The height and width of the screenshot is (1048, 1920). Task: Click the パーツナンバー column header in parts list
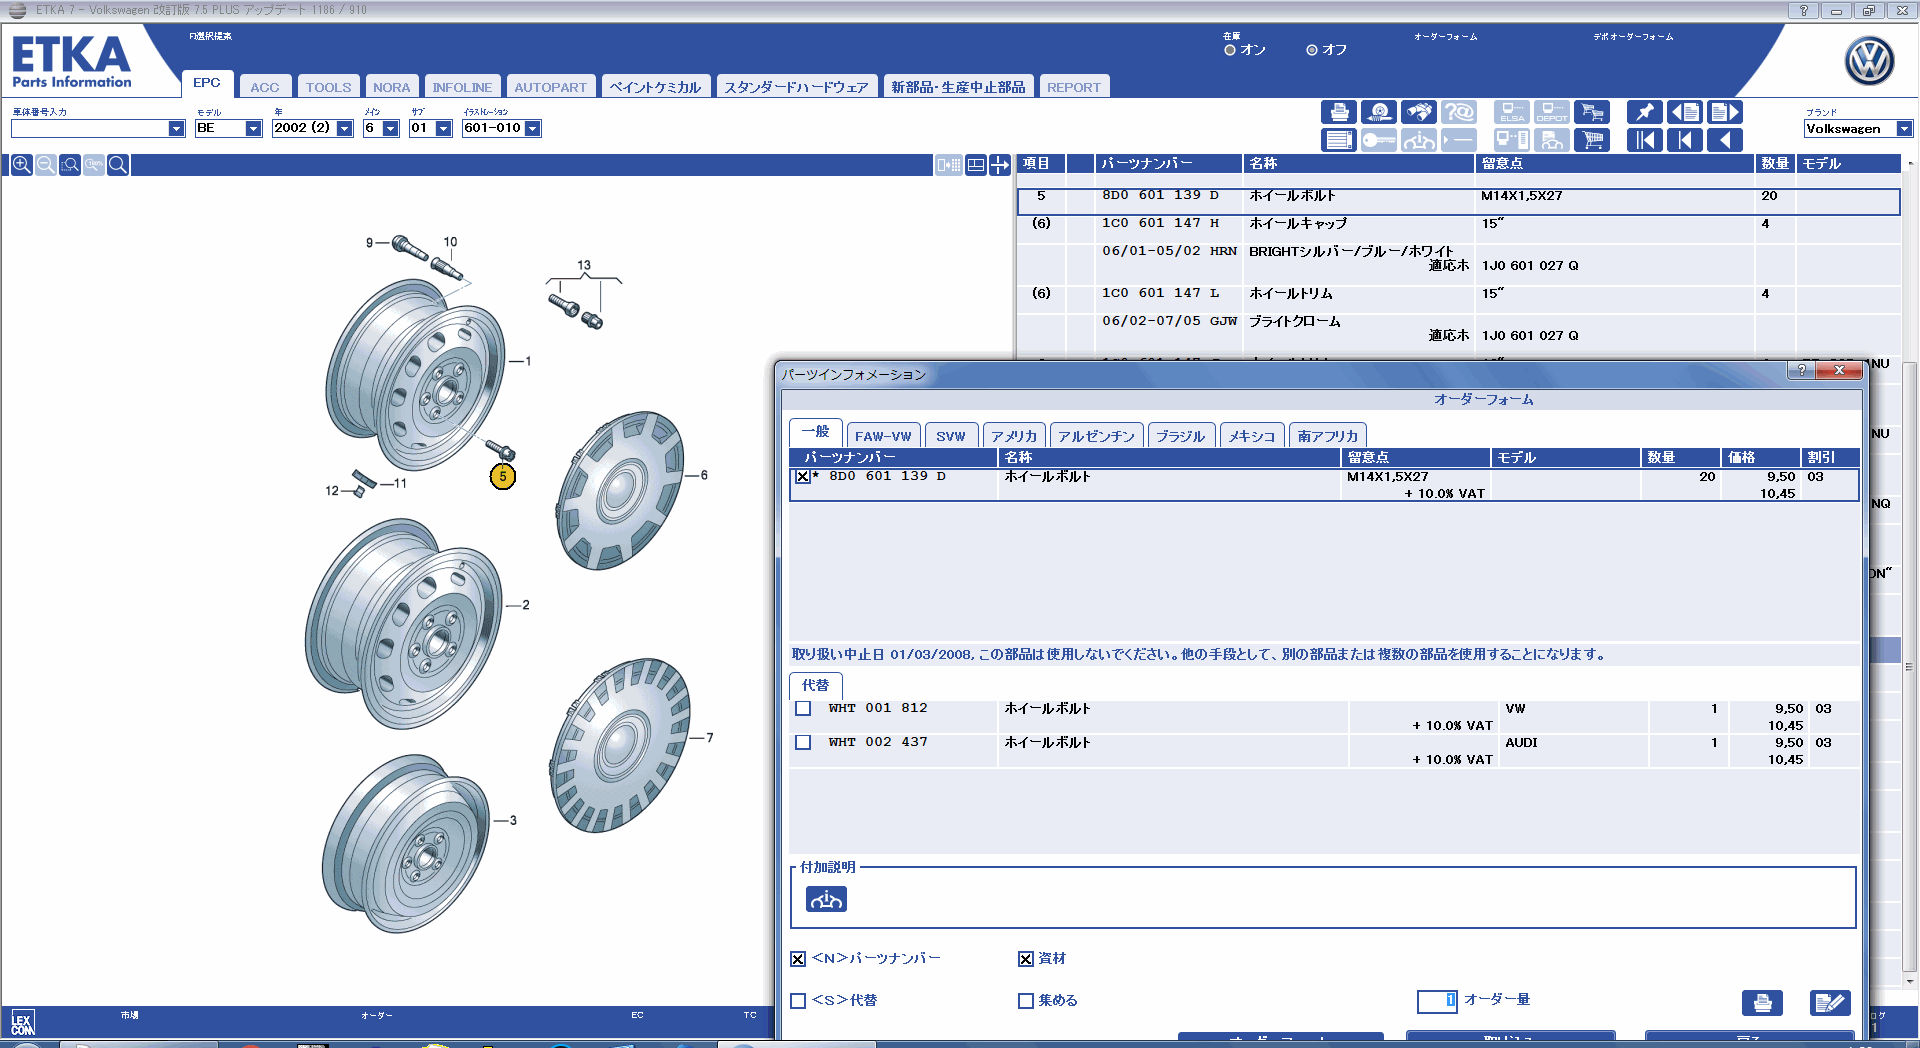pos(1167,164)
